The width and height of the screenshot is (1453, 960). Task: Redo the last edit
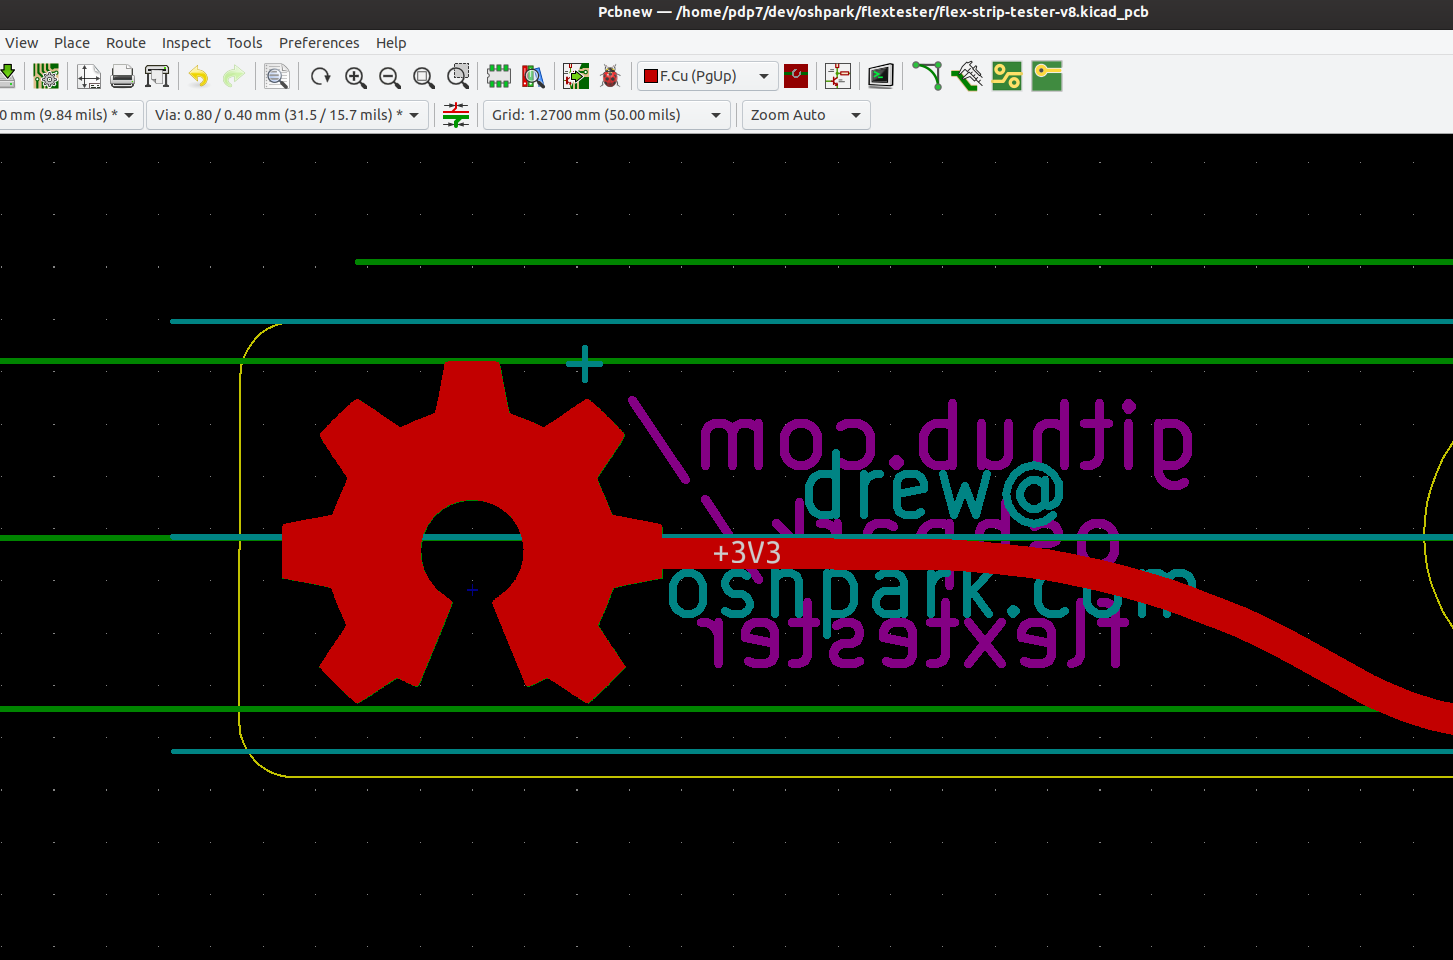[234, 76]
